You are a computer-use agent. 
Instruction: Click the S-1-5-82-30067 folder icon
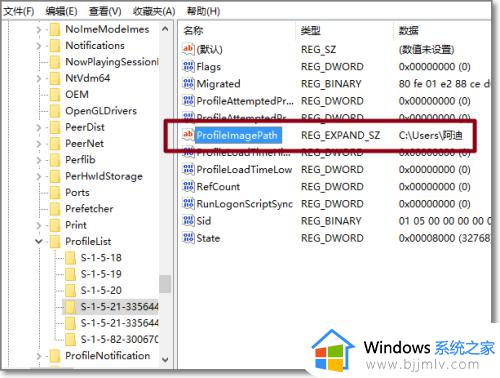point(70,340)
